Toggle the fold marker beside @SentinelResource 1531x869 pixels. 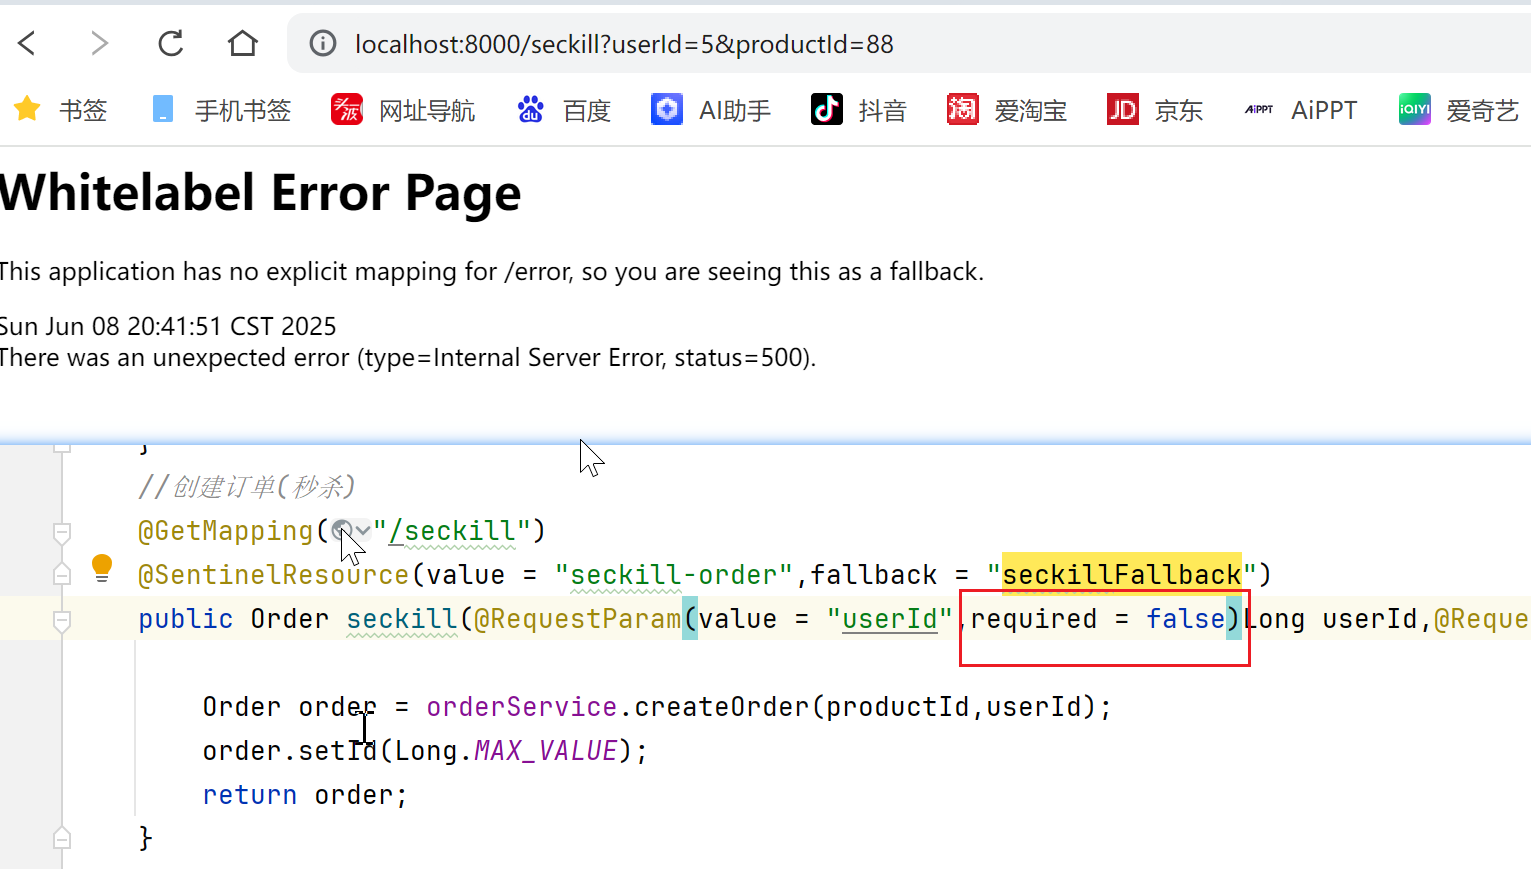[62, 574]
